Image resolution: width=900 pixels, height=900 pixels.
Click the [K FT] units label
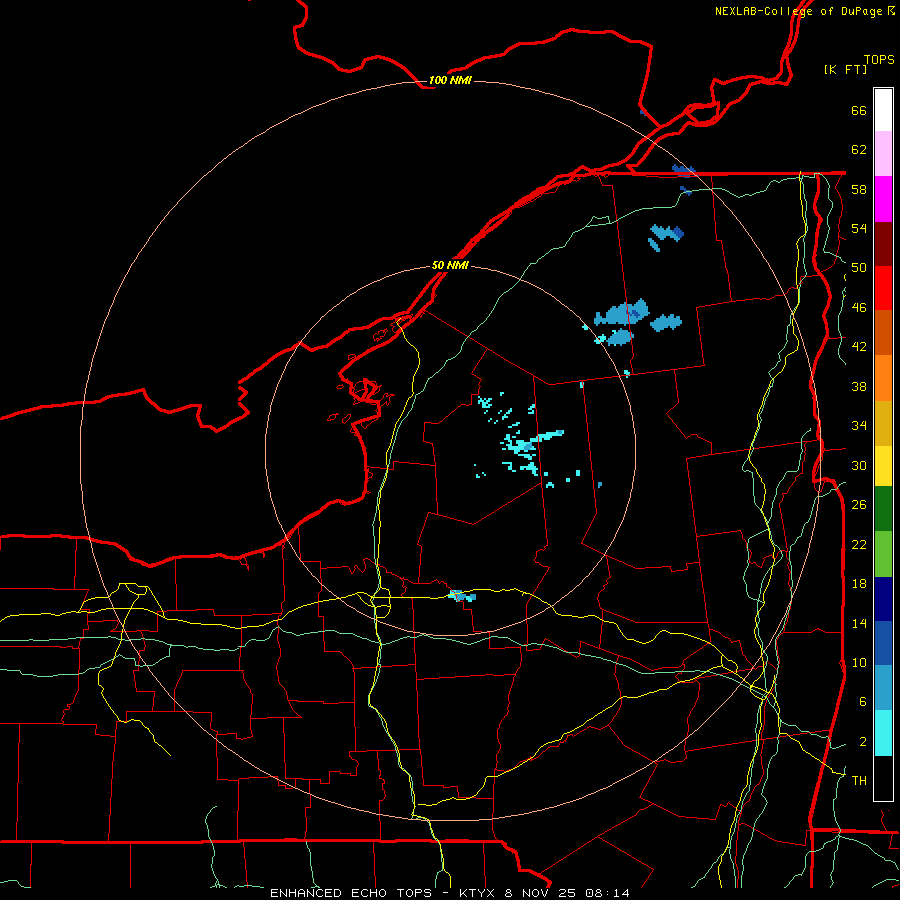[845, 69]
